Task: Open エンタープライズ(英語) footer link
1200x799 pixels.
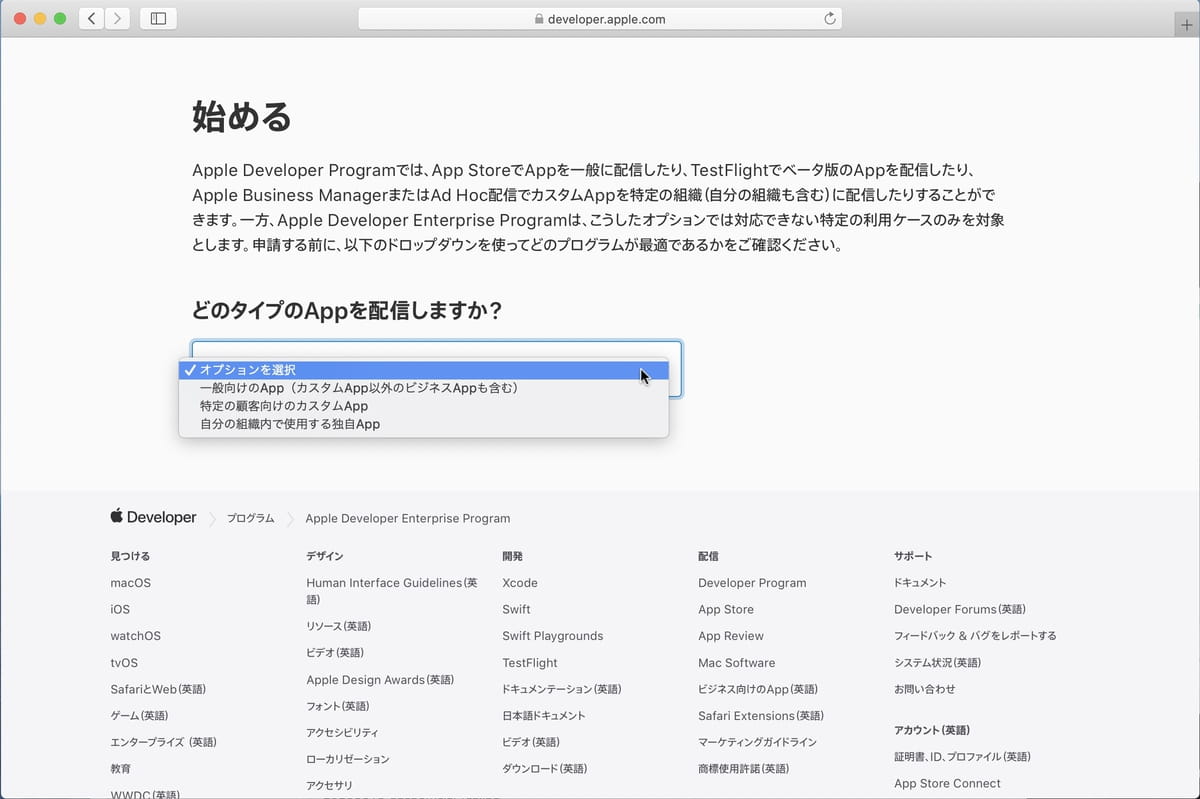Action: click(x=163, y=742)
